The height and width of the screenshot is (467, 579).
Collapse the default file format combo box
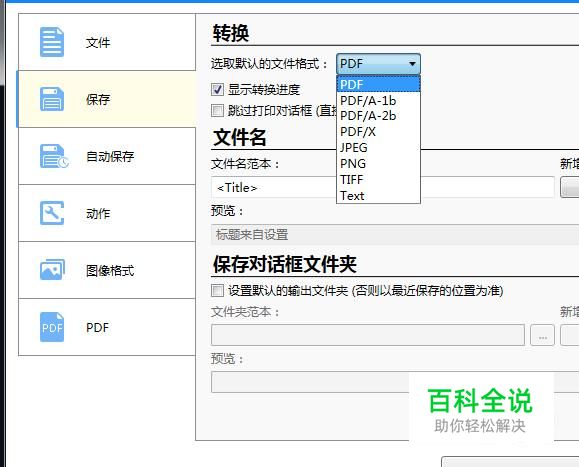(378, 64)
